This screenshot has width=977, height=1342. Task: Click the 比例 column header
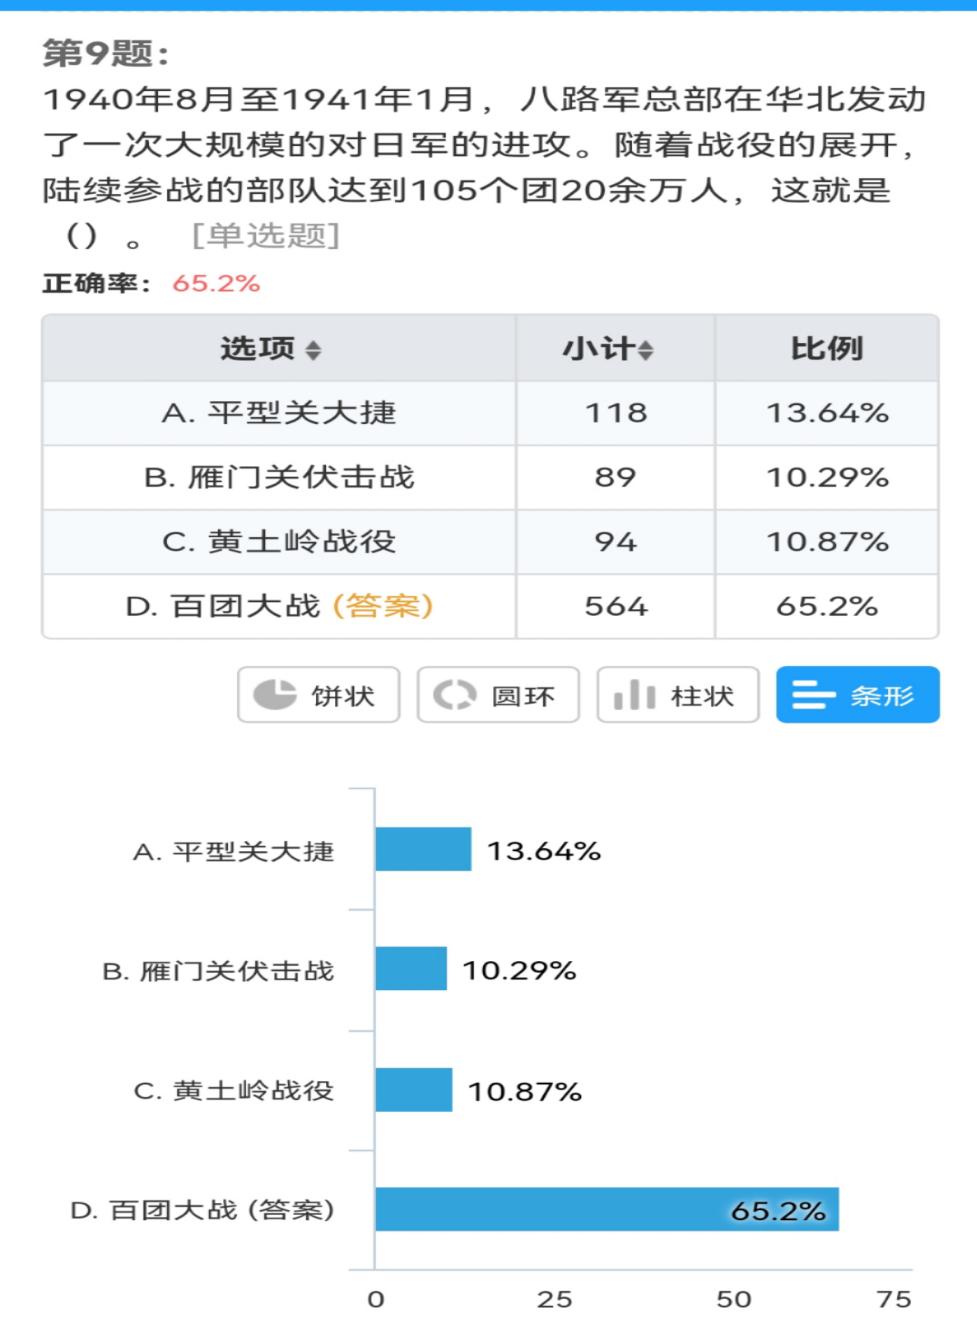coord(826,349)
